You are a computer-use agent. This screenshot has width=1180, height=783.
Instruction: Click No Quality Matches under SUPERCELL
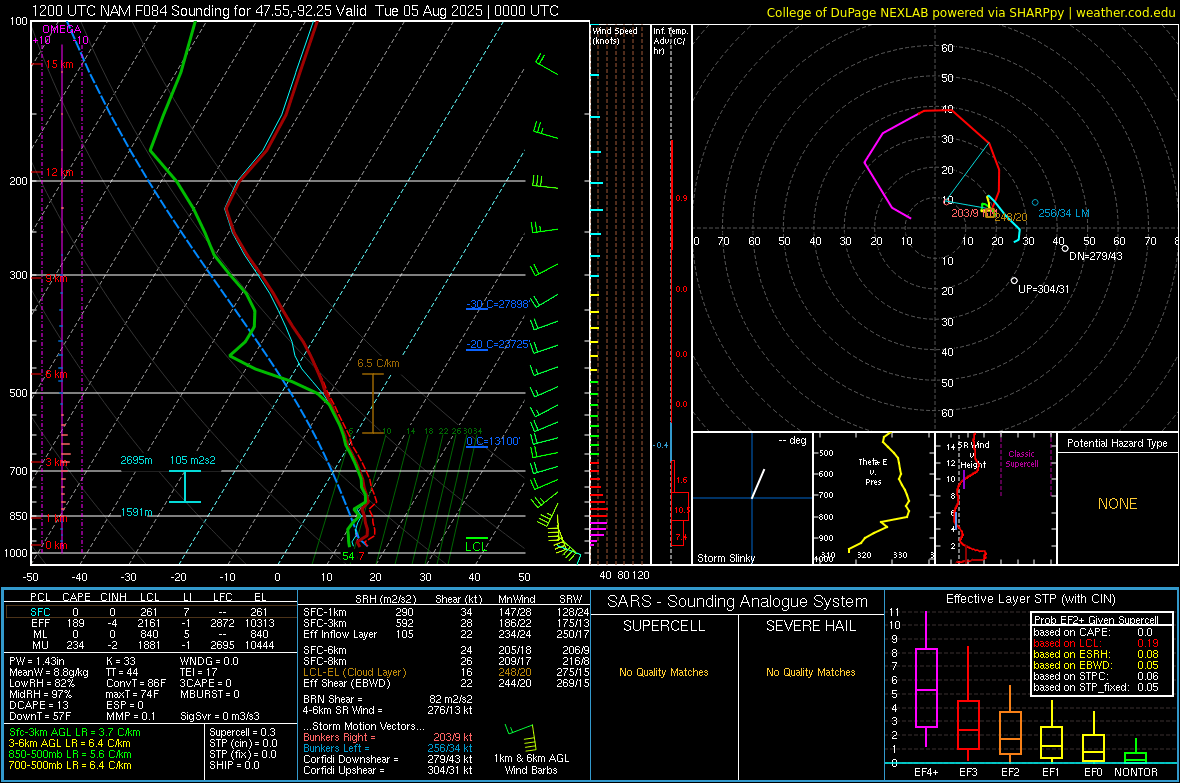click(x=664, y=672)
